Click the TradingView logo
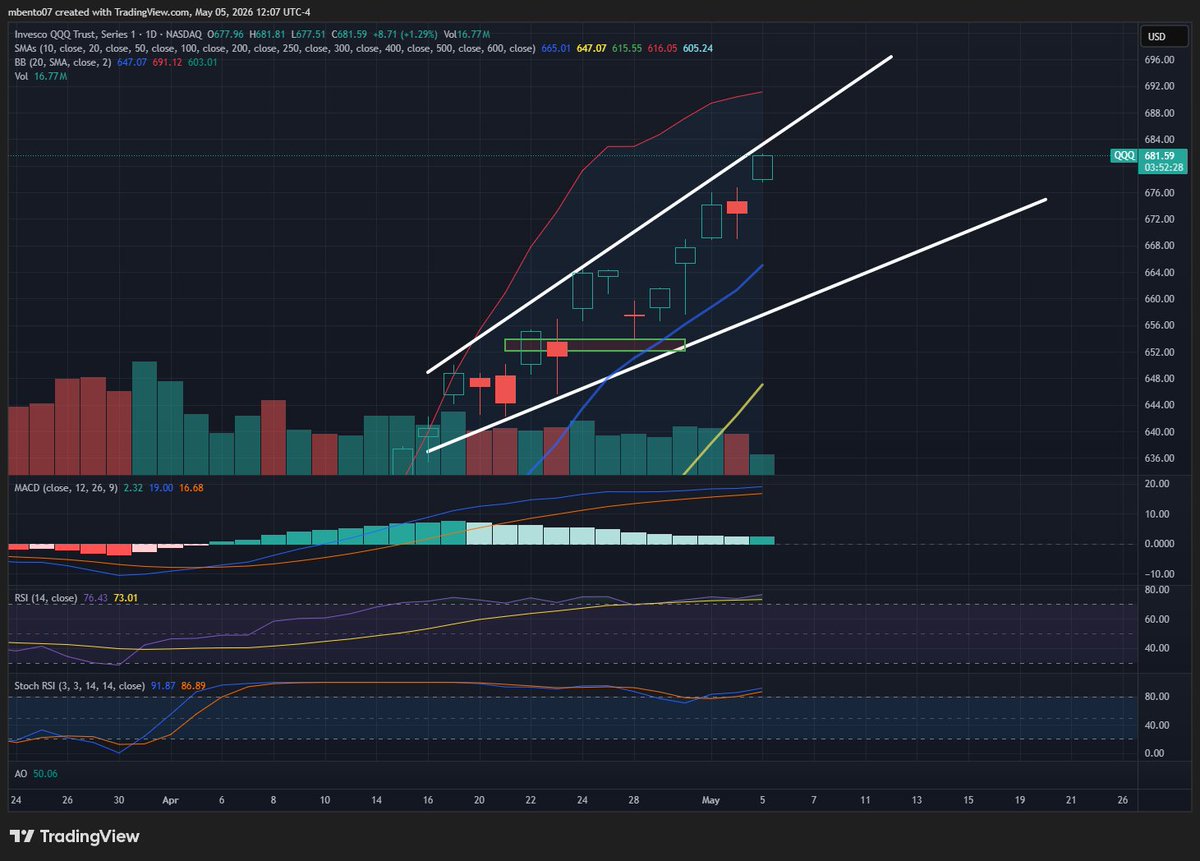This screenshot has width=1200, height=861. 75,836
